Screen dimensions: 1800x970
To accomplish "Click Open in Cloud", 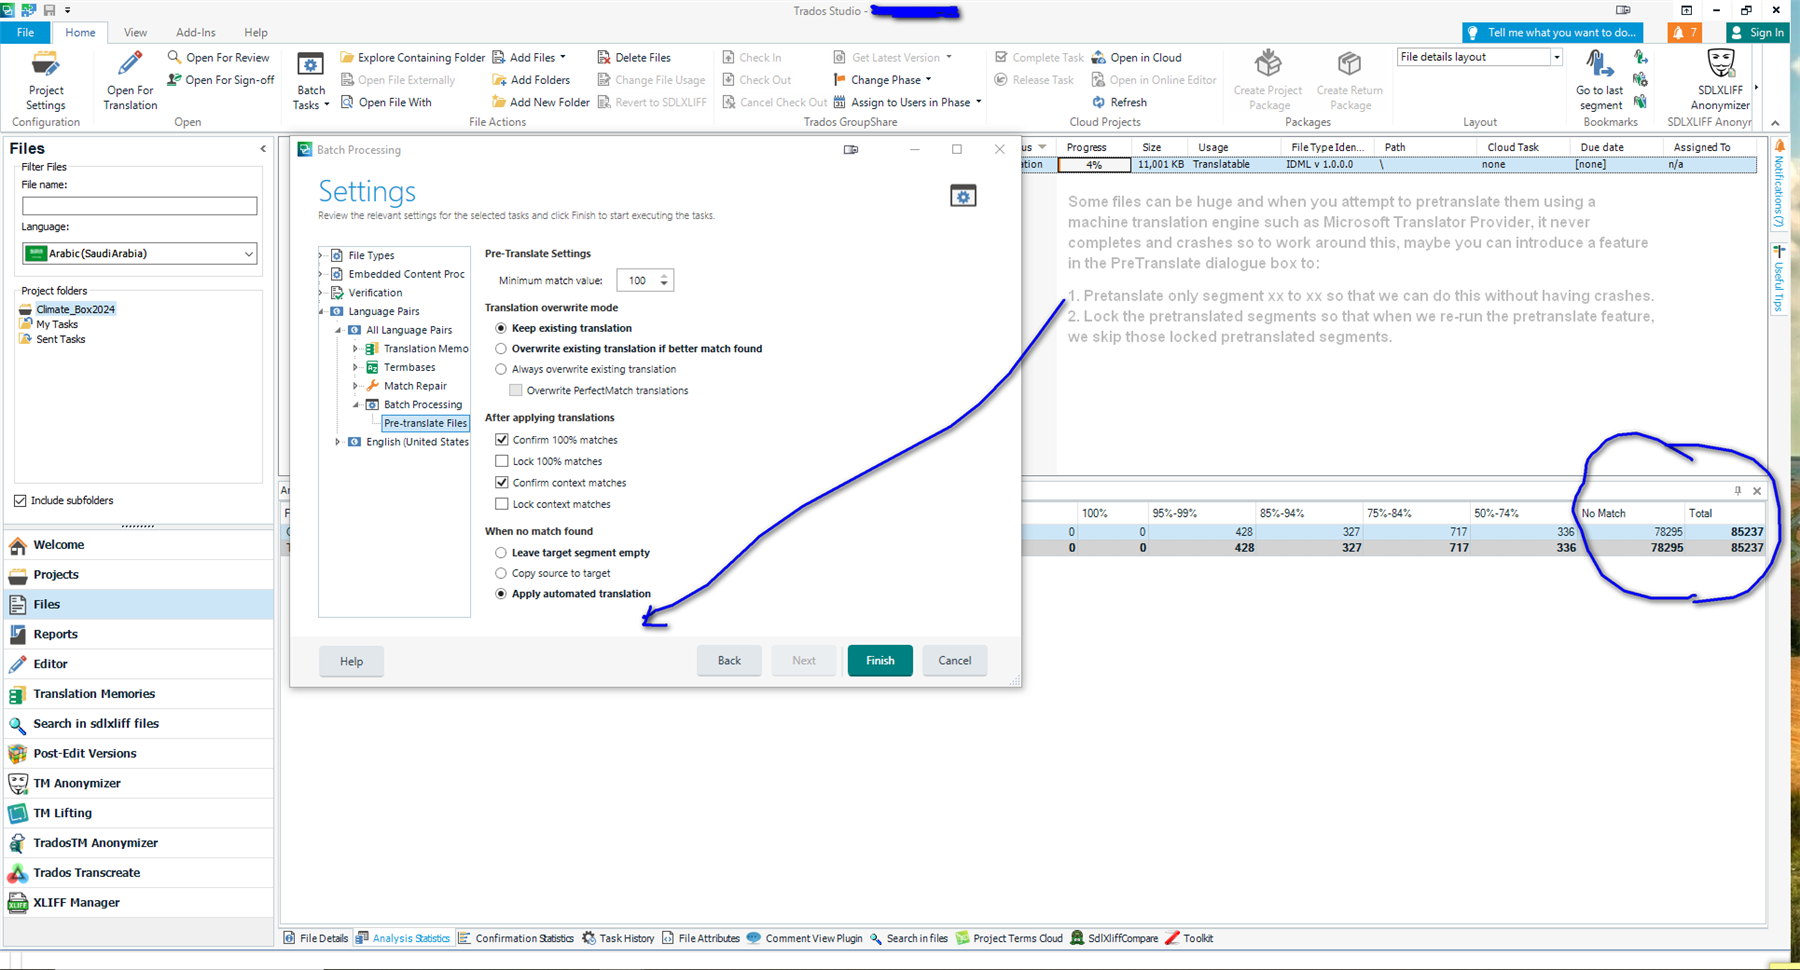I will coord(1137,58).
